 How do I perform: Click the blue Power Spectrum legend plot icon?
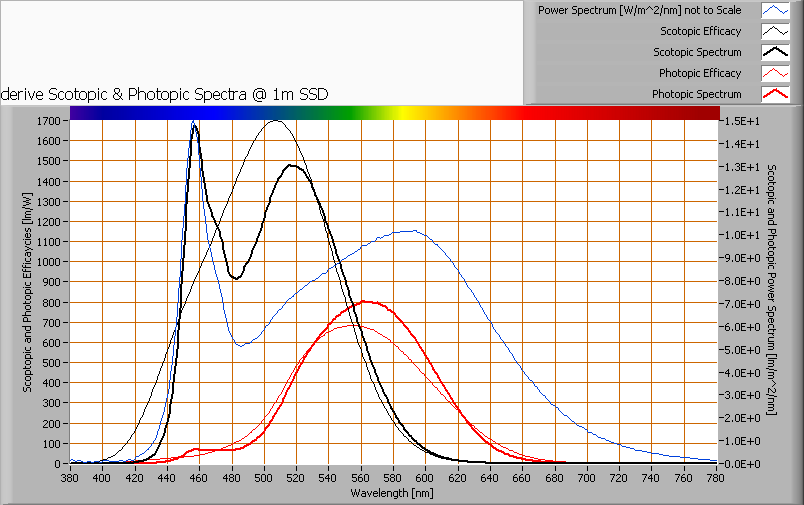[x=775, y=10]
